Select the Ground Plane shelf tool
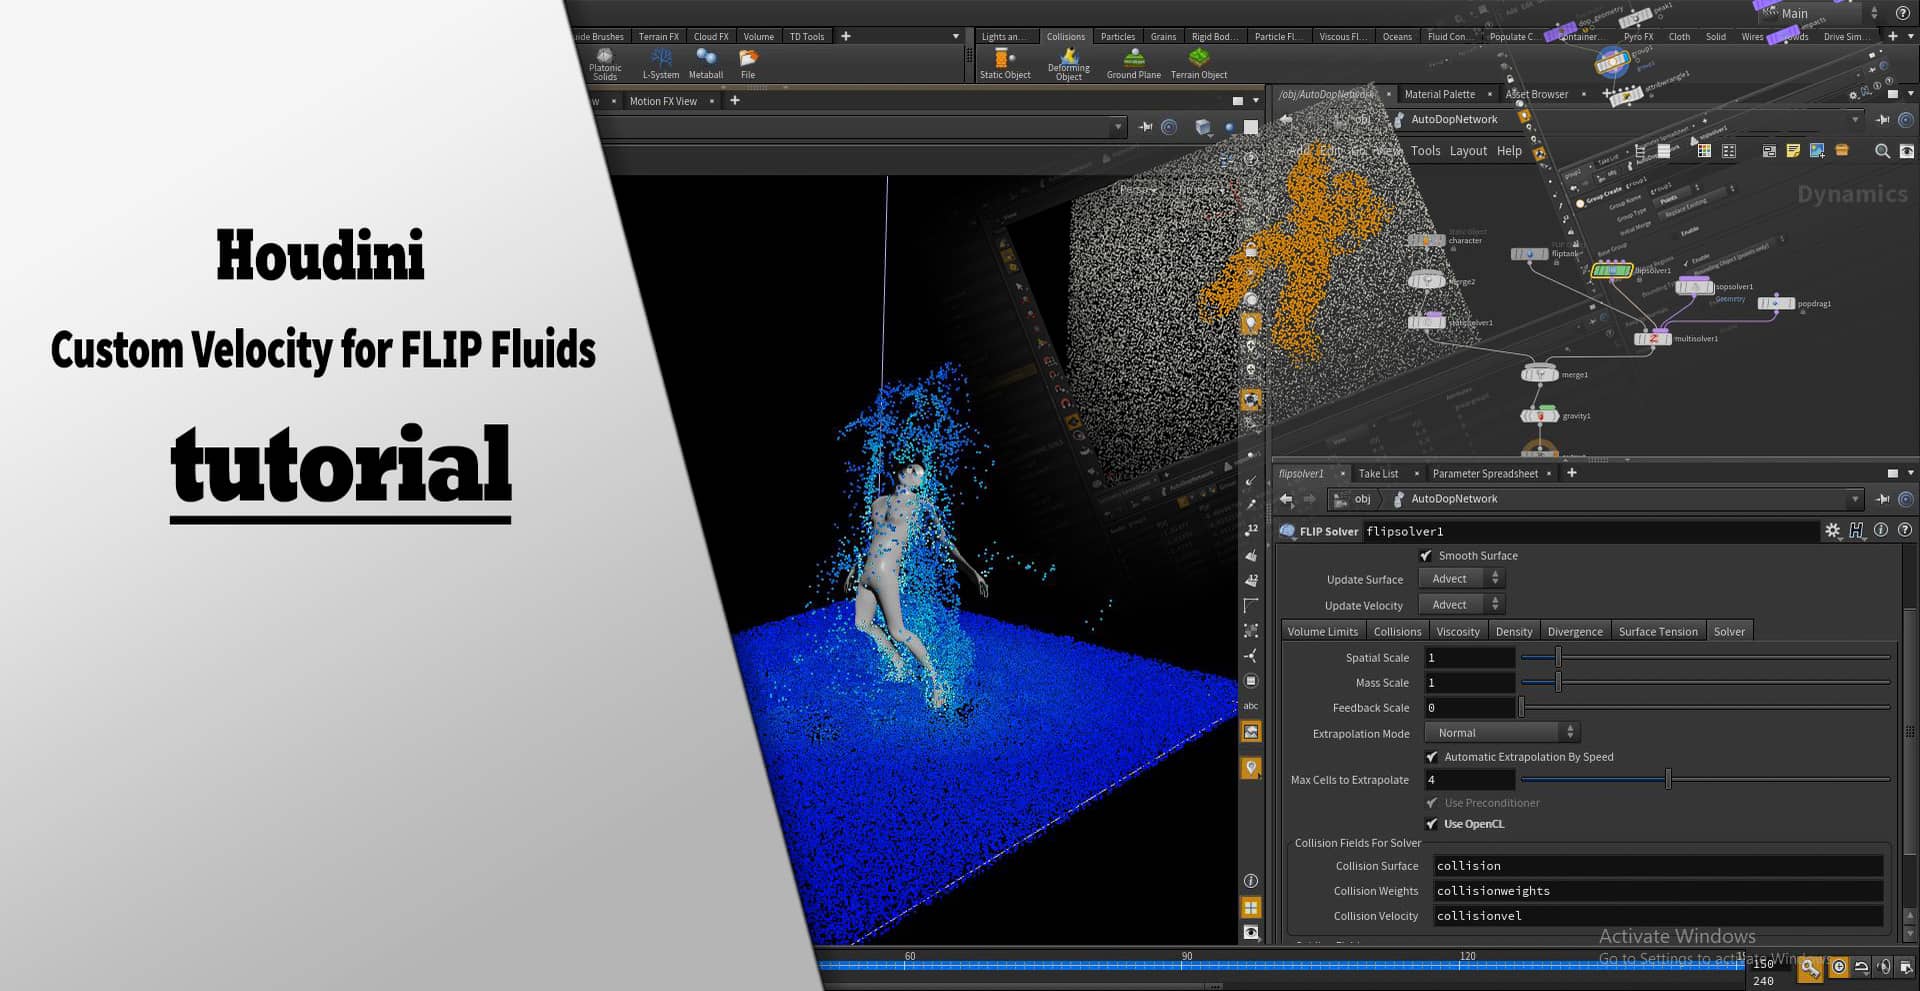 1133,64
